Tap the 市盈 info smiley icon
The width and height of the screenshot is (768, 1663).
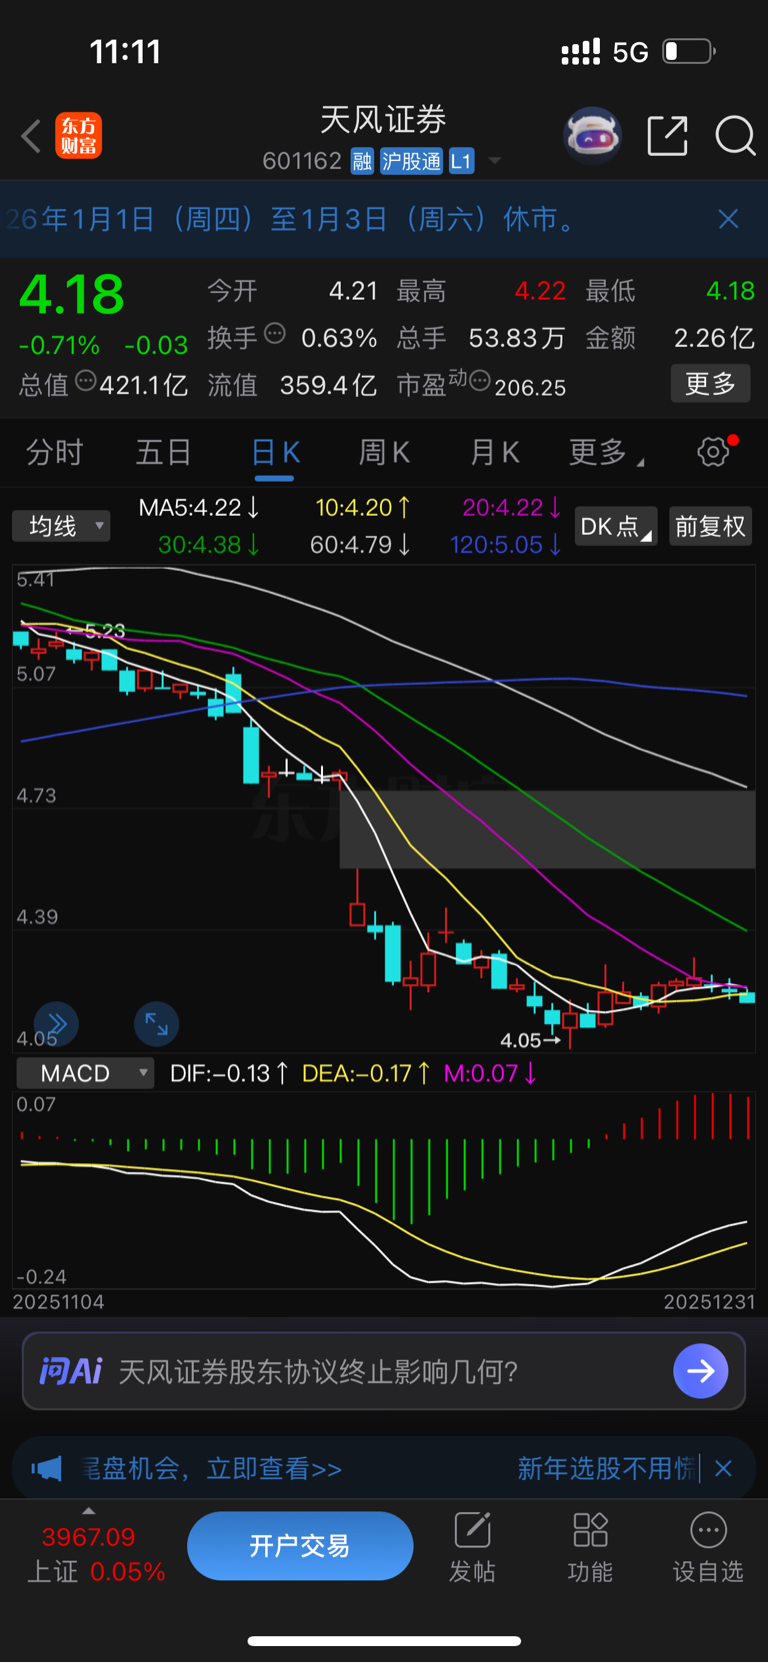click(x=480, y=381)
